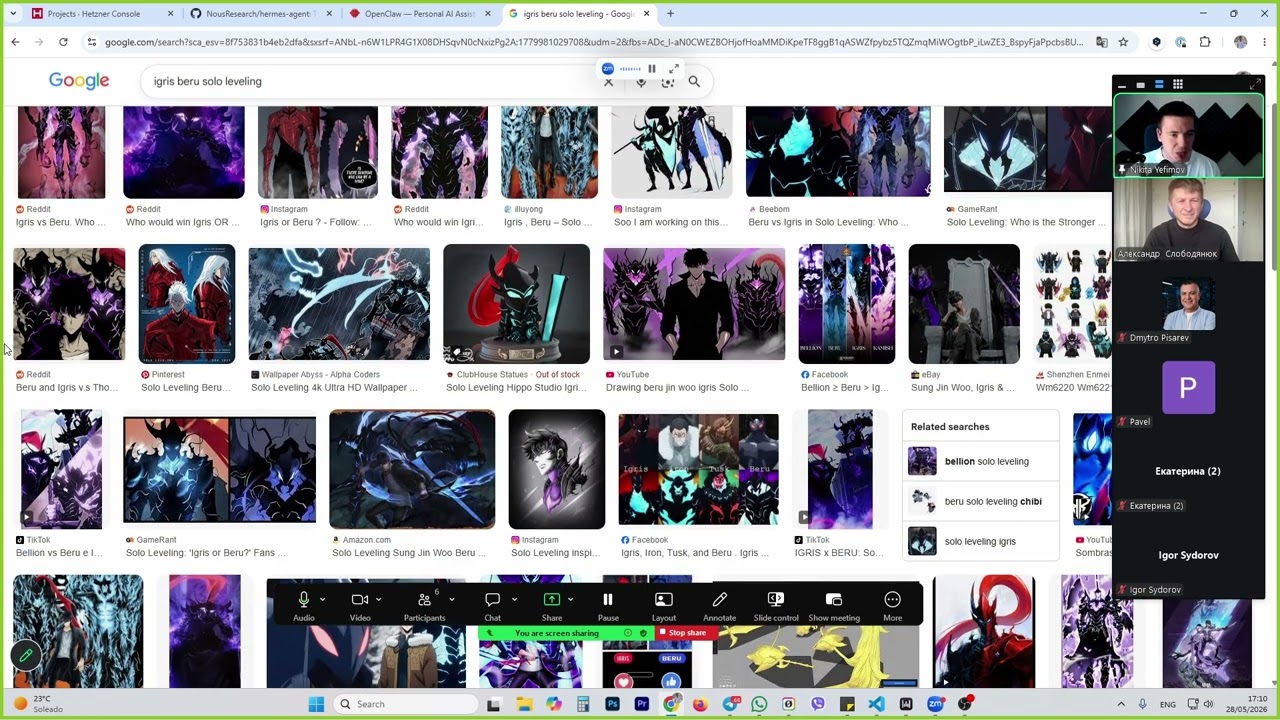Image resolution: width=1280 pixels, height=720 pixels.
Task: Toggle Zoom microphone Audio button
Action: click(303, 606)
